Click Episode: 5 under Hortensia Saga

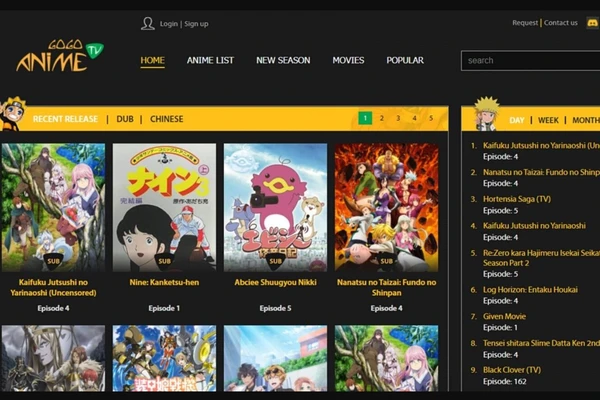[x=500, y=211]
